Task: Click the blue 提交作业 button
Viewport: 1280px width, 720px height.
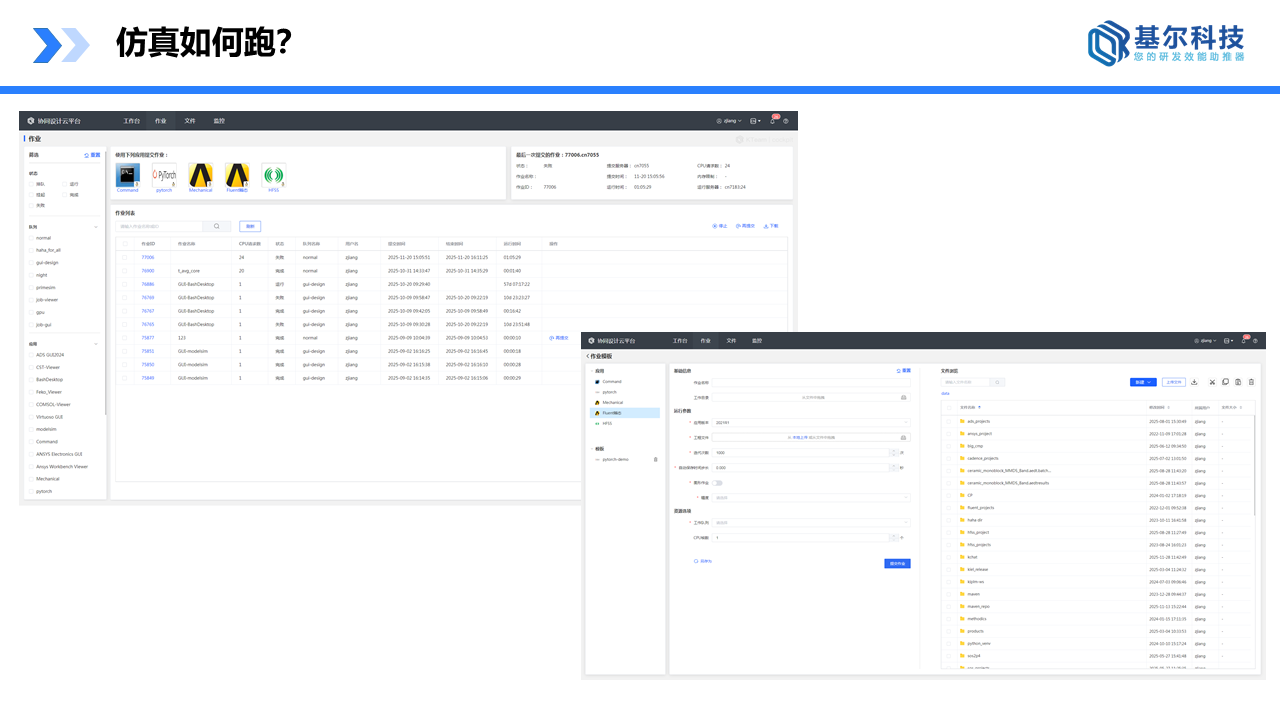Action: pyautogui.click(x=897, y=564)
